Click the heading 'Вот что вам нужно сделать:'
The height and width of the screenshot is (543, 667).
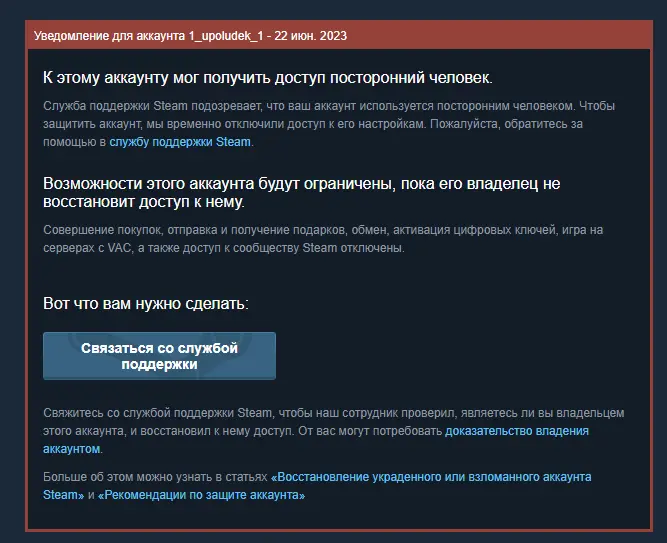tap(146, 304)
